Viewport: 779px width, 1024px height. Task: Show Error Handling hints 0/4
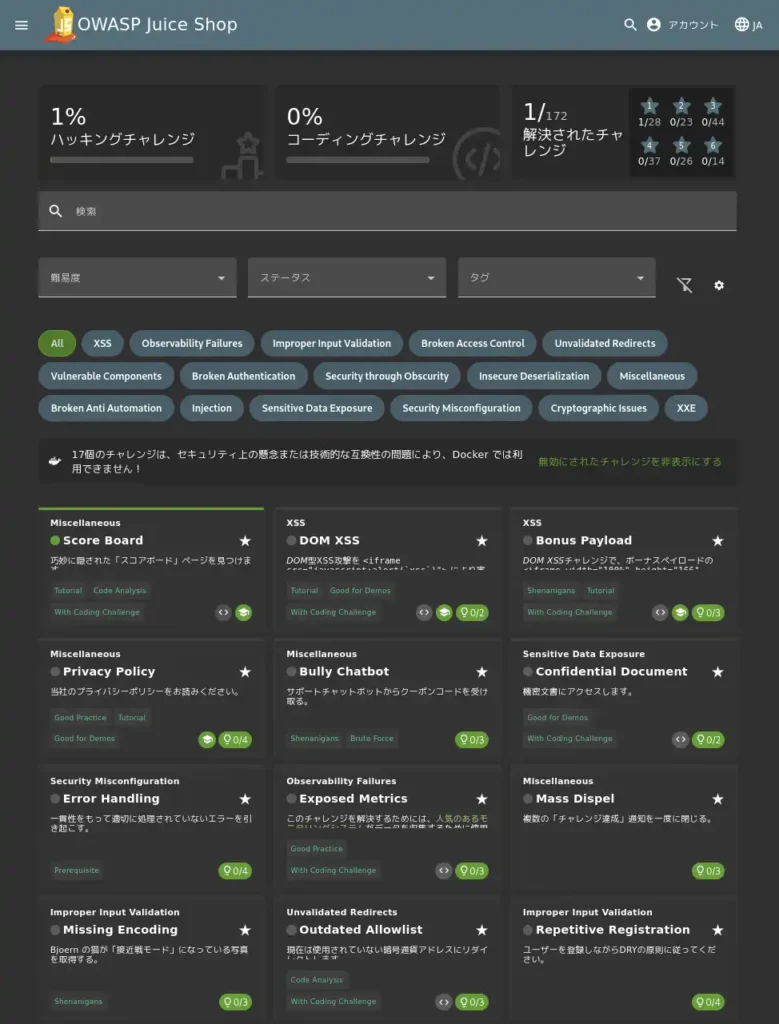[x=235, y=871]
